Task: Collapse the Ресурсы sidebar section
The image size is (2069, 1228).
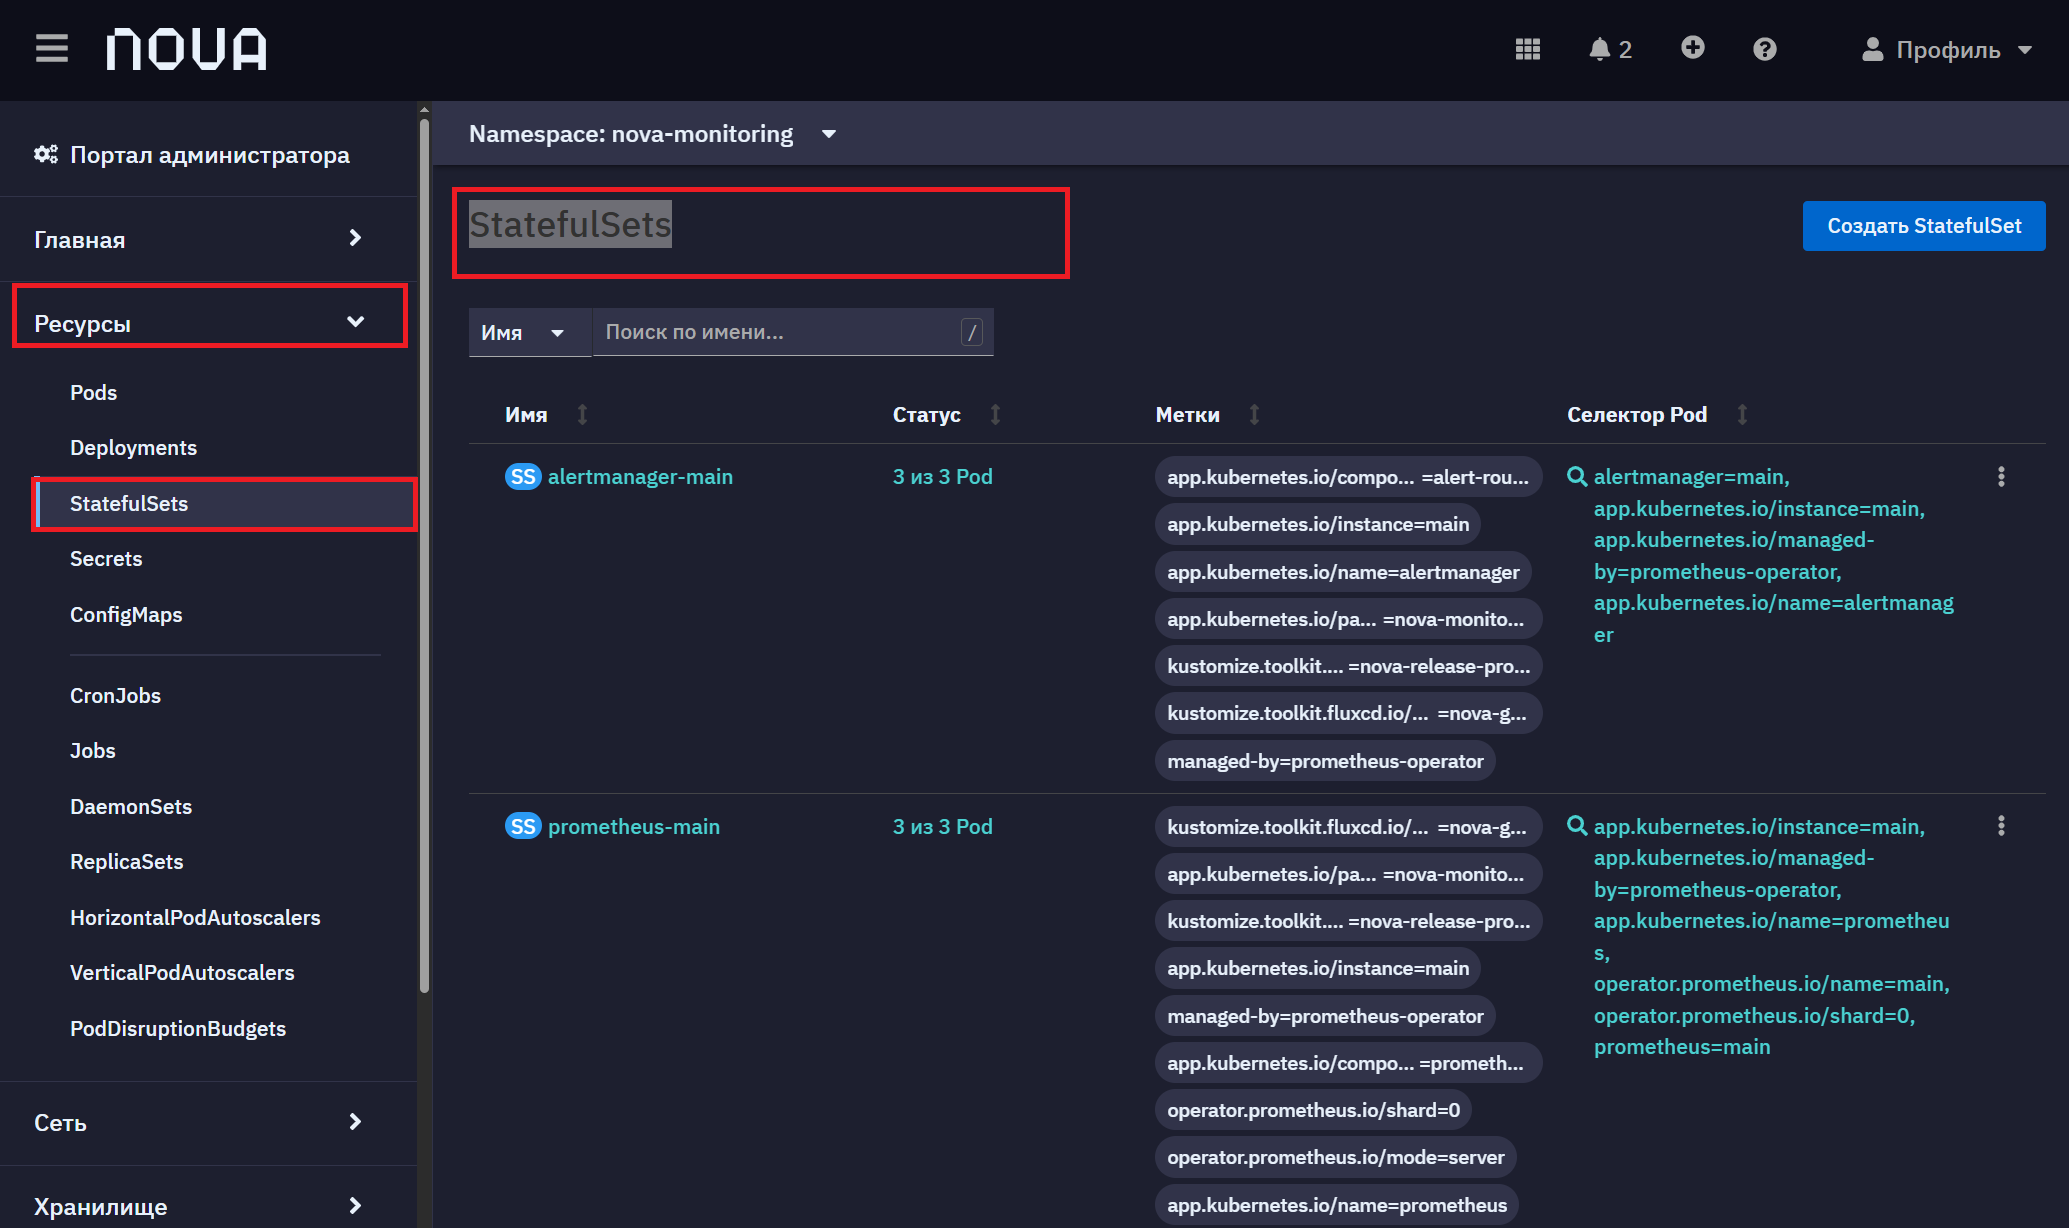Action: [210, 323]
